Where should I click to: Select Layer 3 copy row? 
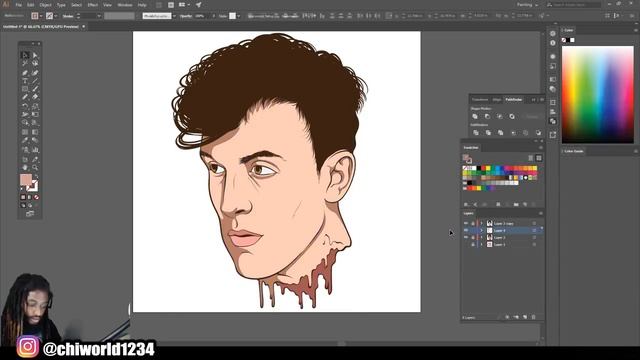503,223
